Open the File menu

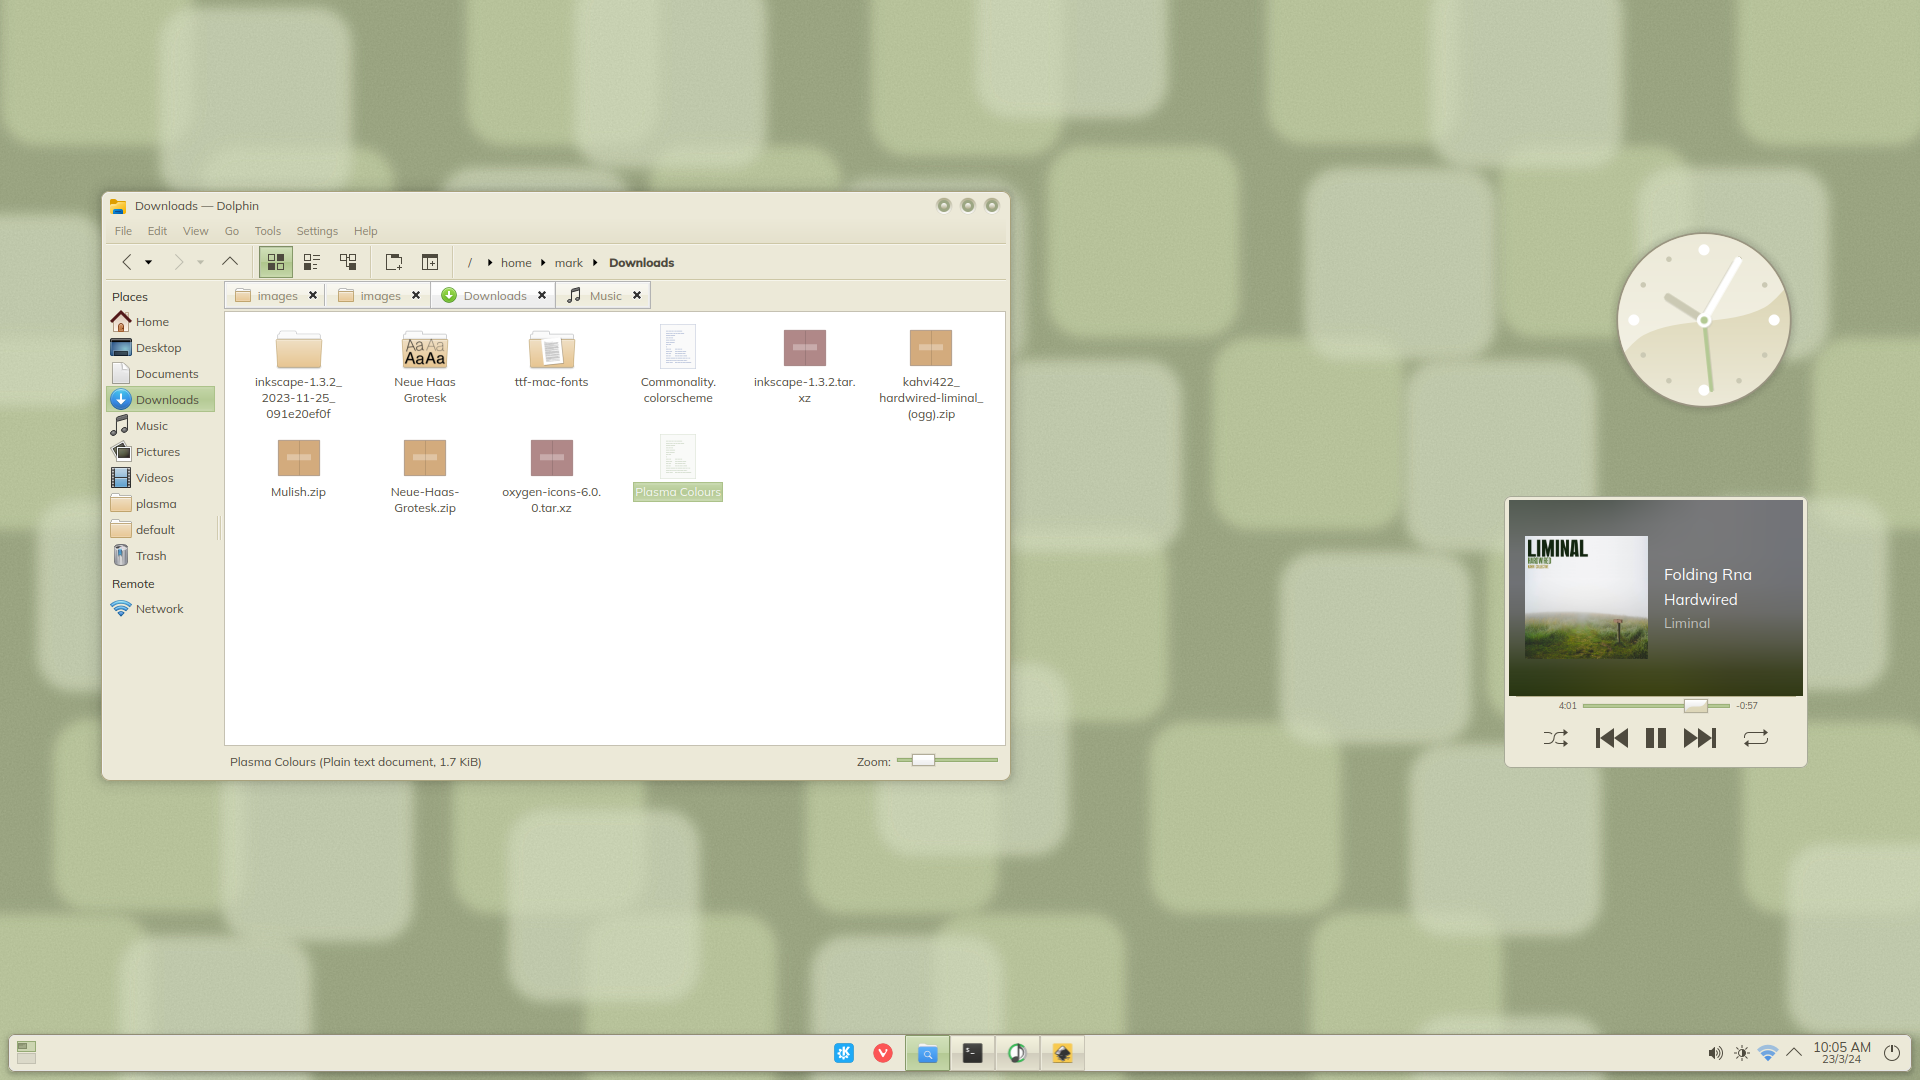(x=123, y=231)
